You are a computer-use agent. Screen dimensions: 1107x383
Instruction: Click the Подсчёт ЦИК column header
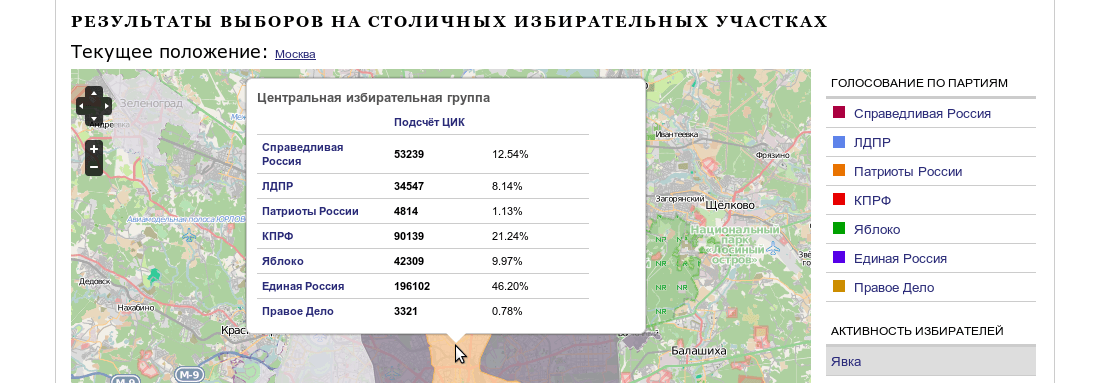point(429,122)
